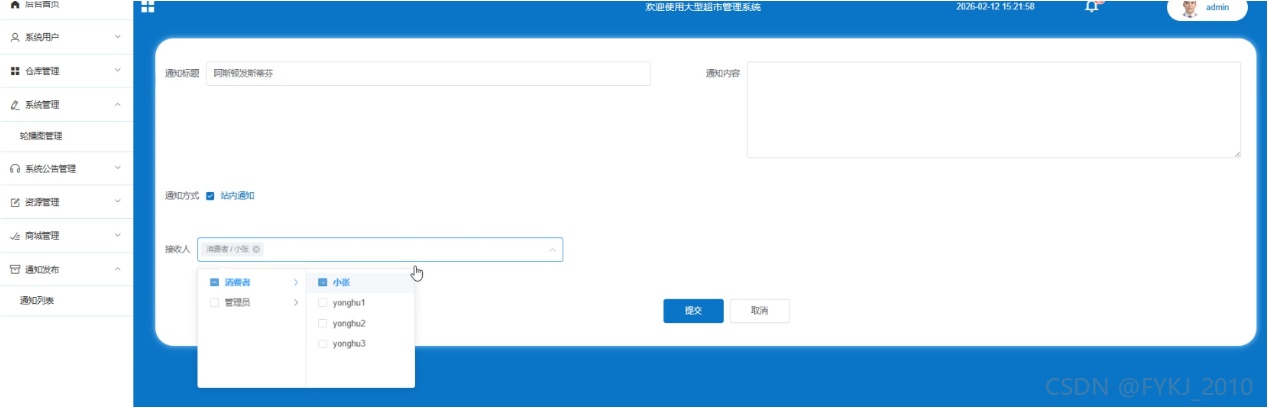Click the 取消 button
The image size is (1268, 408).
[x=759, y=311]
